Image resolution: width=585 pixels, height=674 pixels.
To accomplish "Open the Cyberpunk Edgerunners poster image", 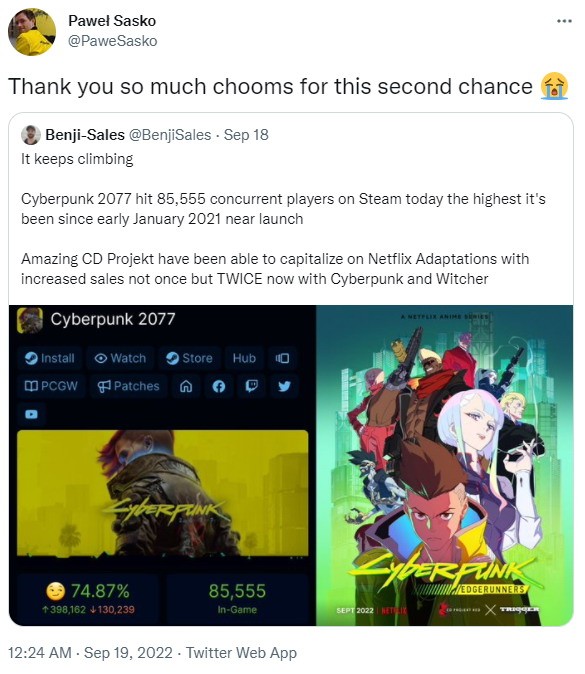I will (444, 465).
